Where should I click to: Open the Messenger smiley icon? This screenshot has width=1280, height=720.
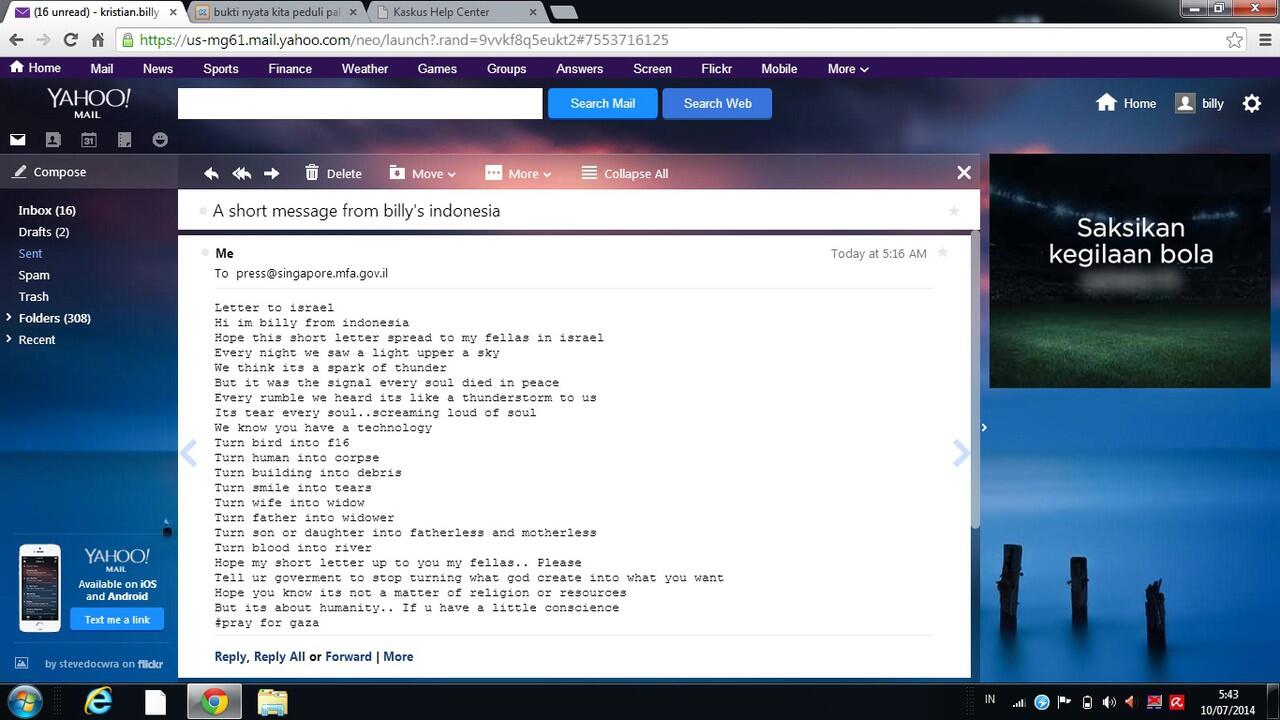pyautogui.click(x=160, y=140)
